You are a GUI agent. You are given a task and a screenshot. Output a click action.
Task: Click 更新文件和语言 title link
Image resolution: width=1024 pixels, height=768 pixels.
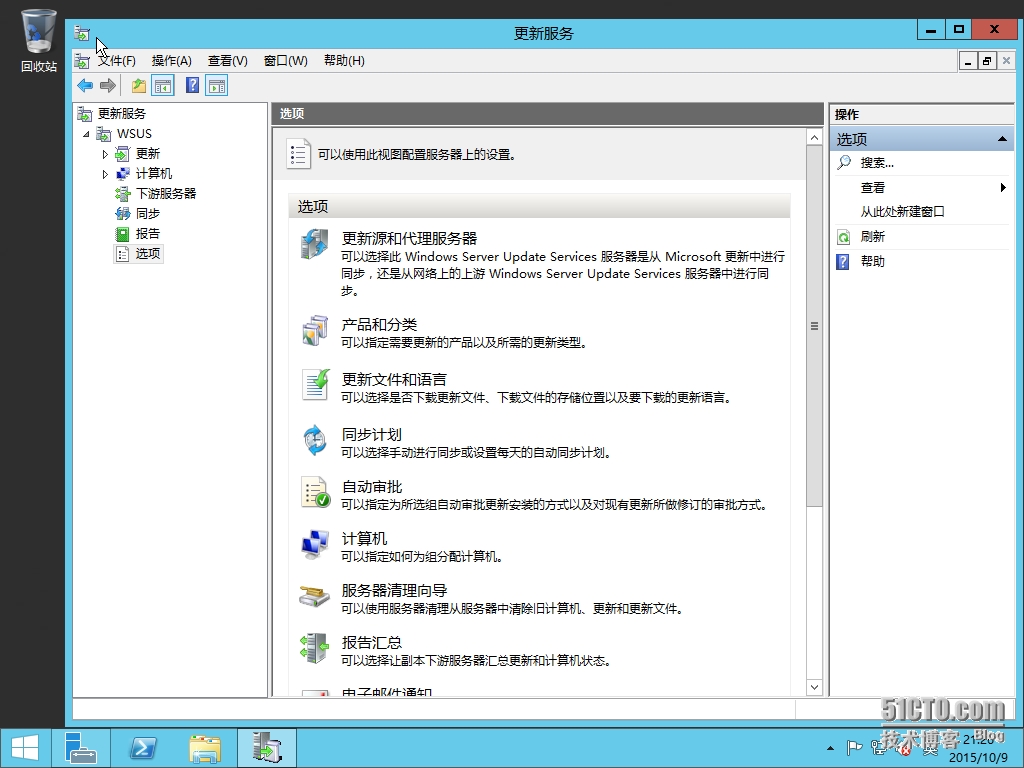pyautogui.click(x=394, y=379)
